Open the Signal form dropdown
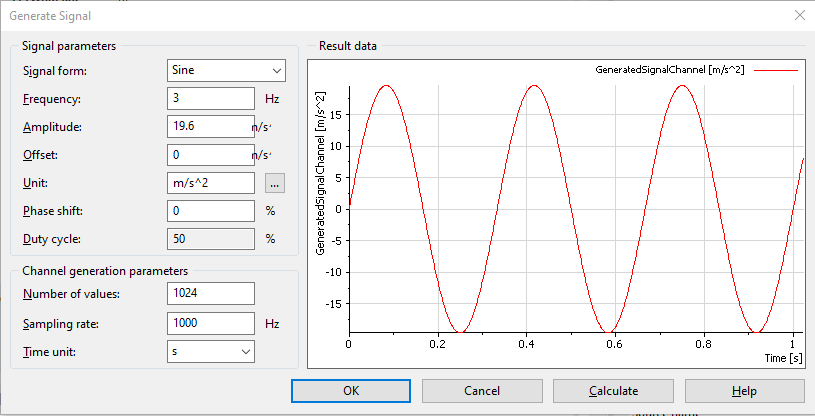 [226, 71]
